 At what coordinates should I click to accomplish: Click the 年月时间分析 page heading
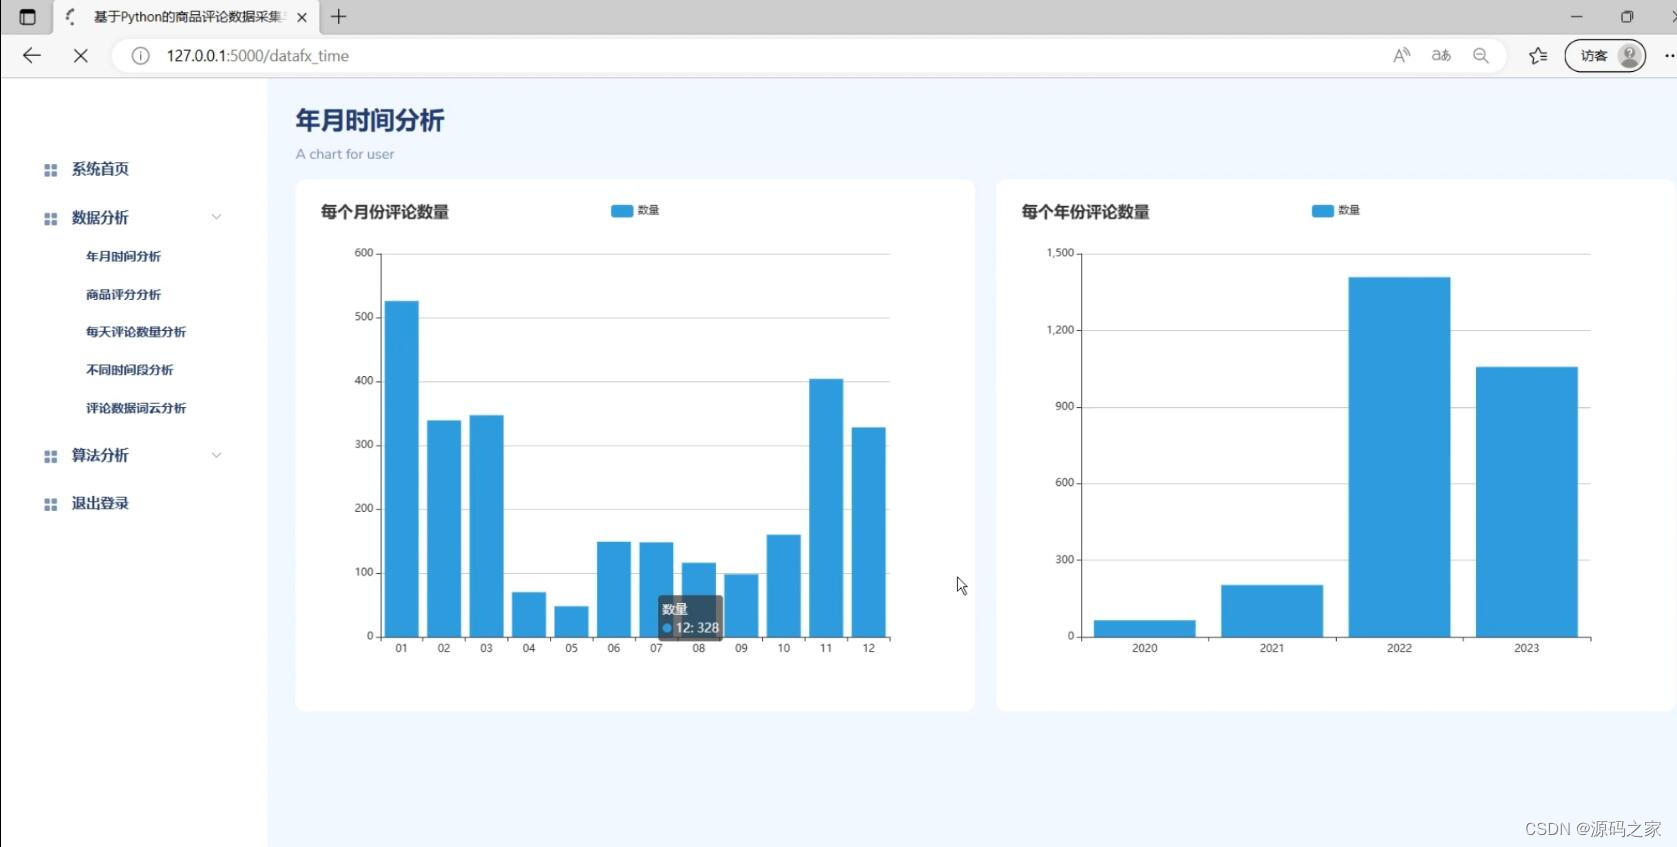[x=370, y=121]
